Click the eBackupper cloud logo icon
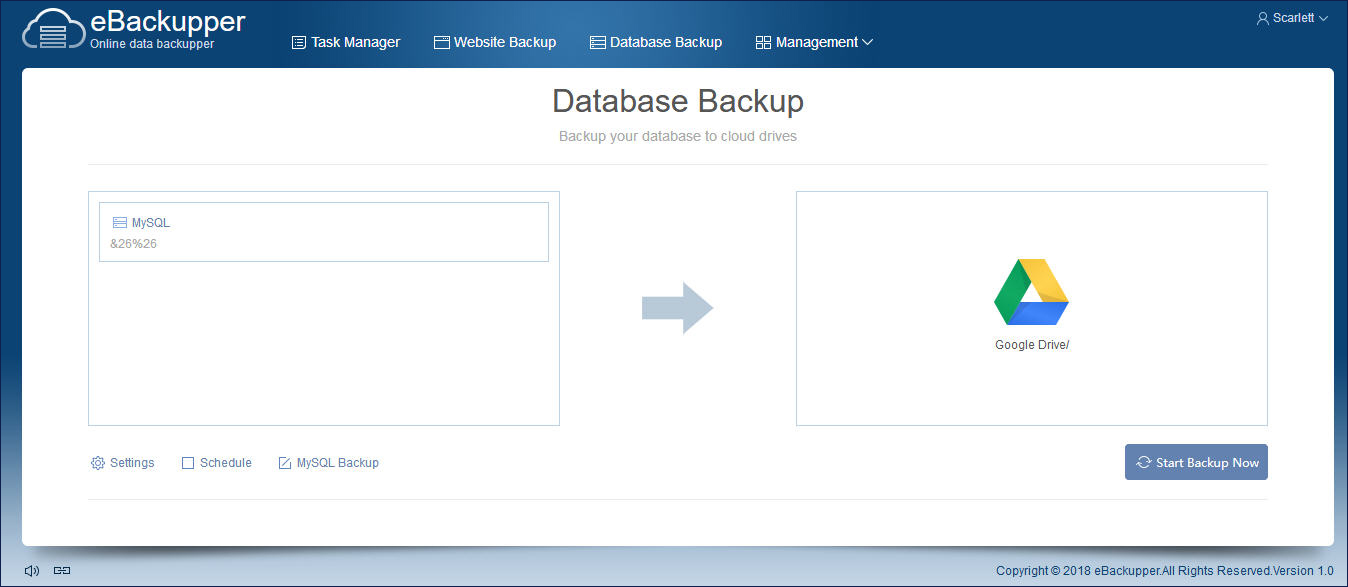Screen dimensions: 1348x587 (x=52, y=28)
